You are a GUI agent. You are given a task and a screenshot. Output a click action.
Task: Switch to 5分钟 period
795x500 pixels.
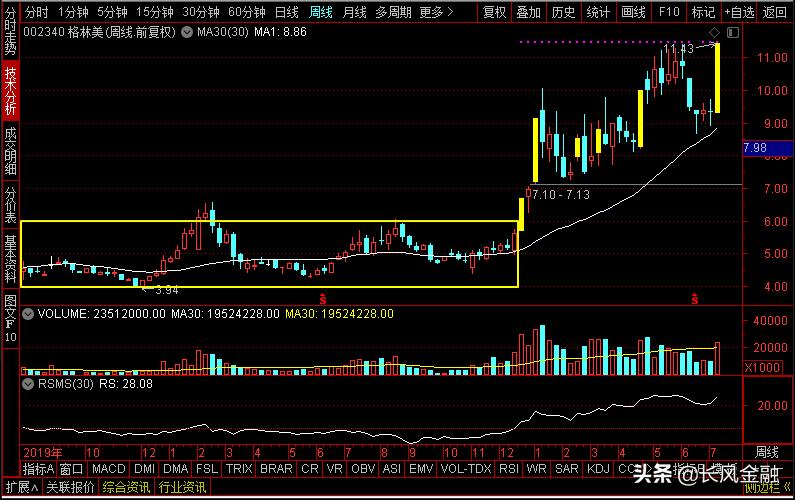click(x=113, y=12)
